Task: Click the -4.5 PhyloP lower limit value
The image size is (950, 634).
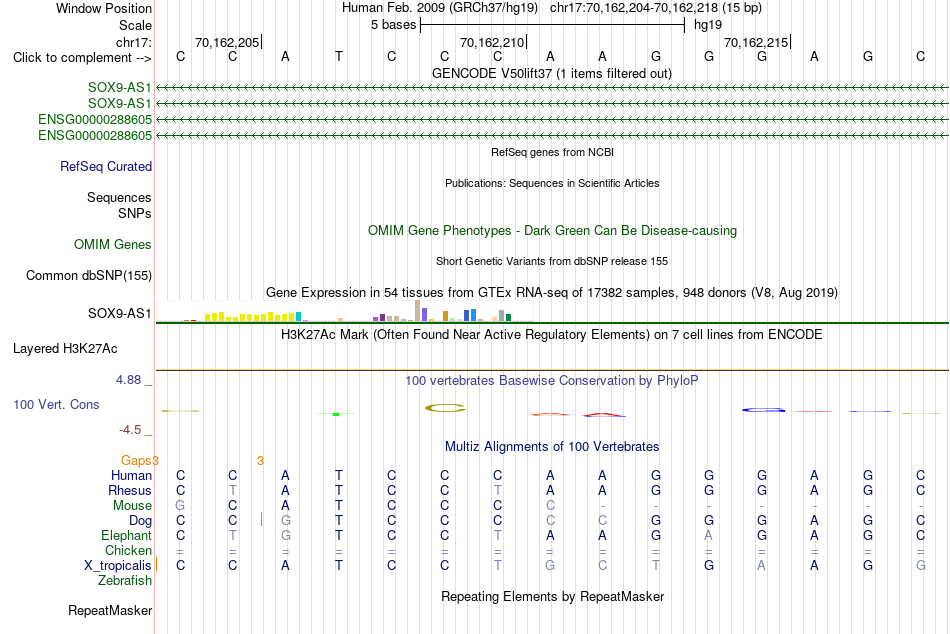Action: click(130, 430)
